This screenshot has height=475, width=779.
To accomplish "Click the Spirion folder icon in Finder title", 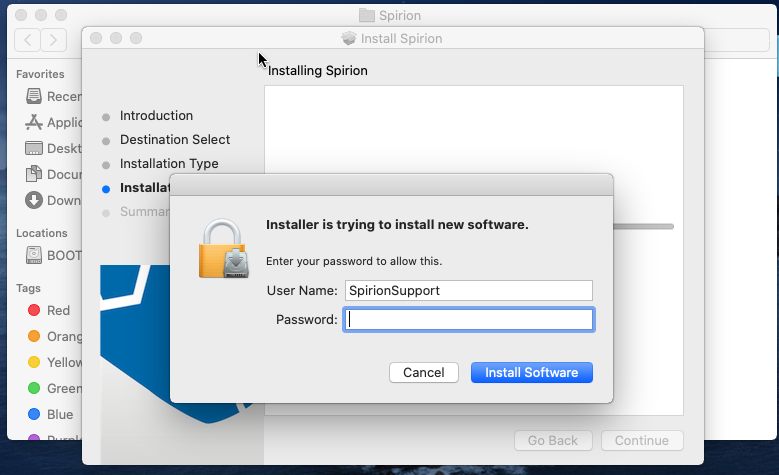I will (x=367, y=15).
